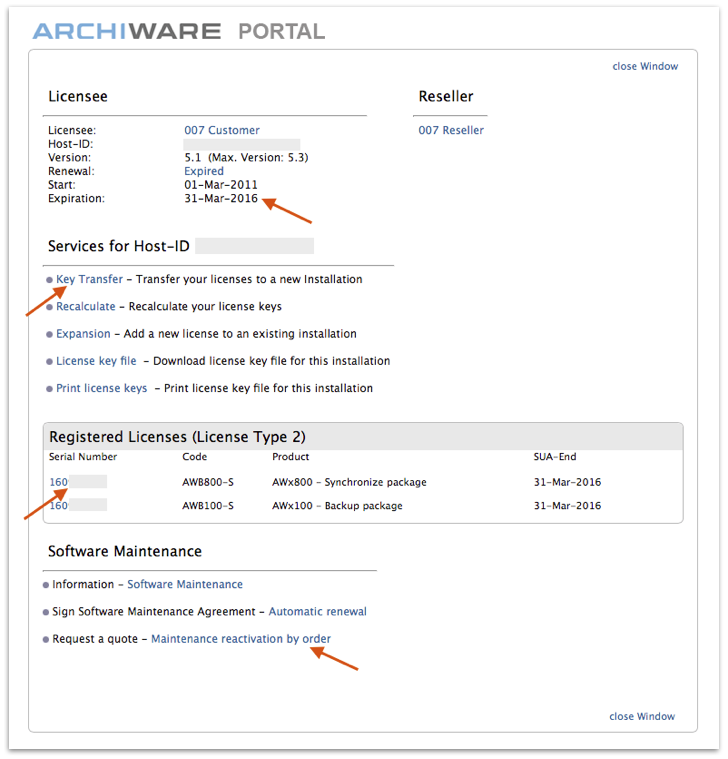Click the bottom close Window link
This screenshot has height=759, width=728.
coord(642,716)
